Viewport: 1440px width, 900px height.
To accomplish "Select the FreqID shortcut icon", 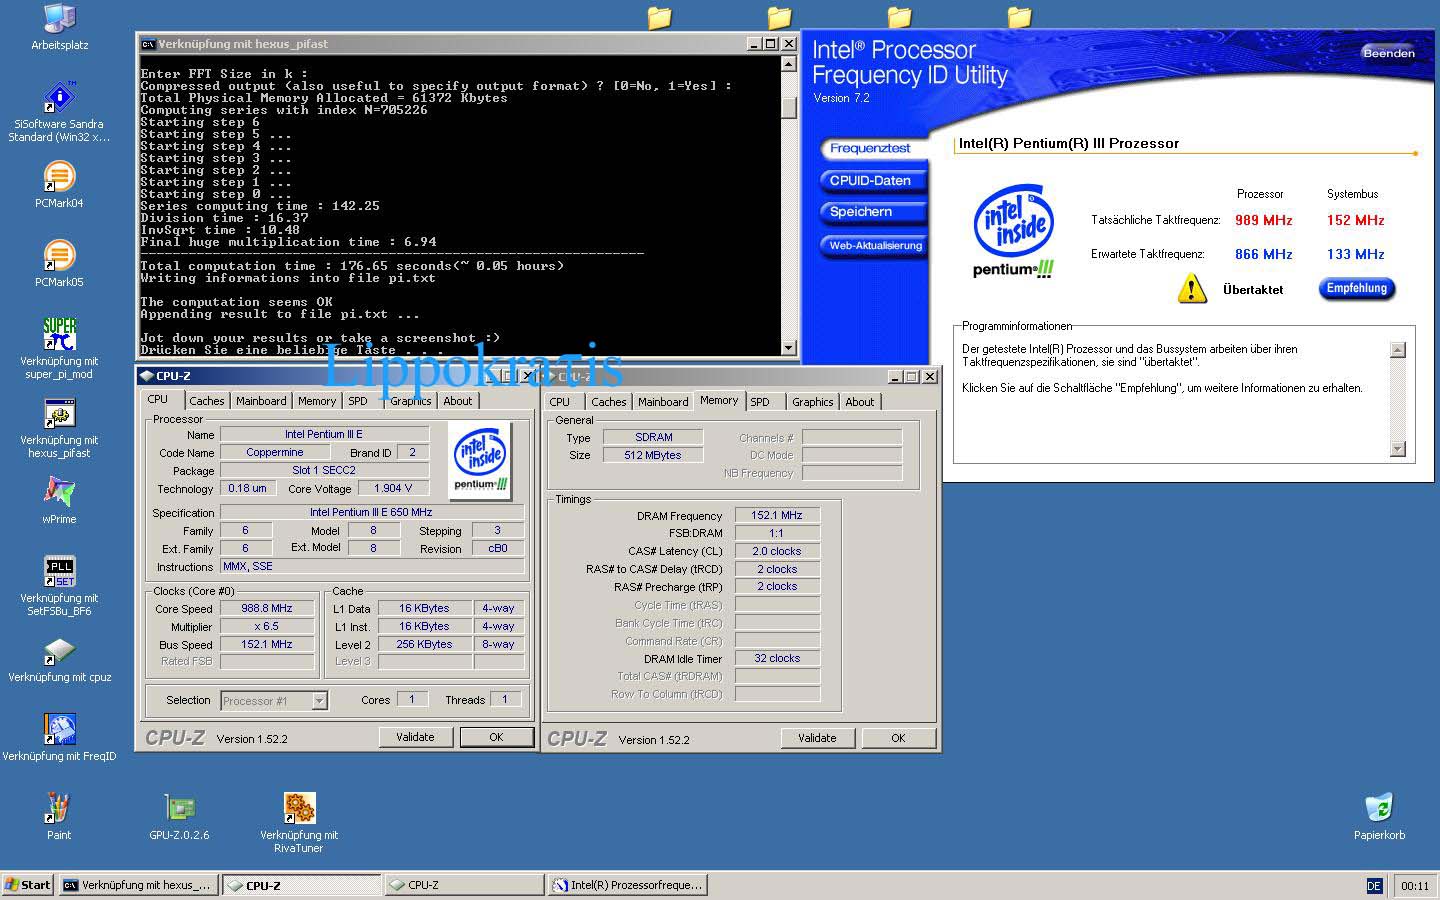I will tap(59, 730).
